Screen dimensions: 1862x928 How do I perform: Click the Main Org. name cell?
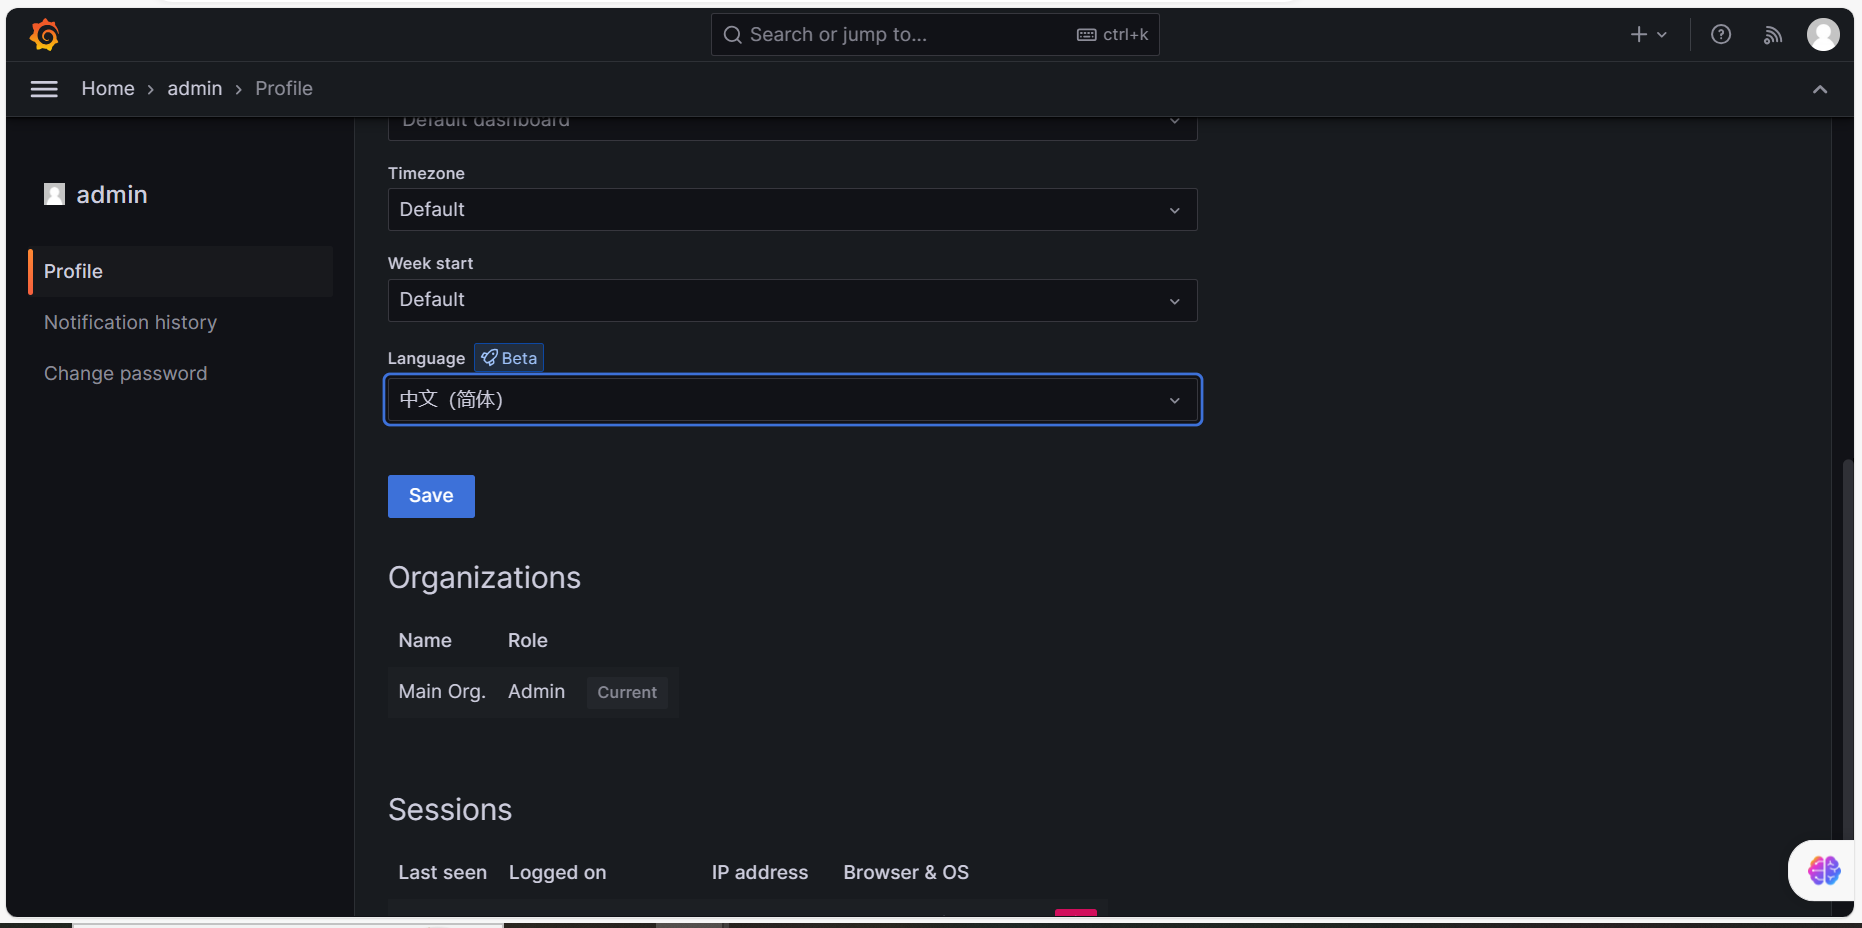tap(442, 692)
